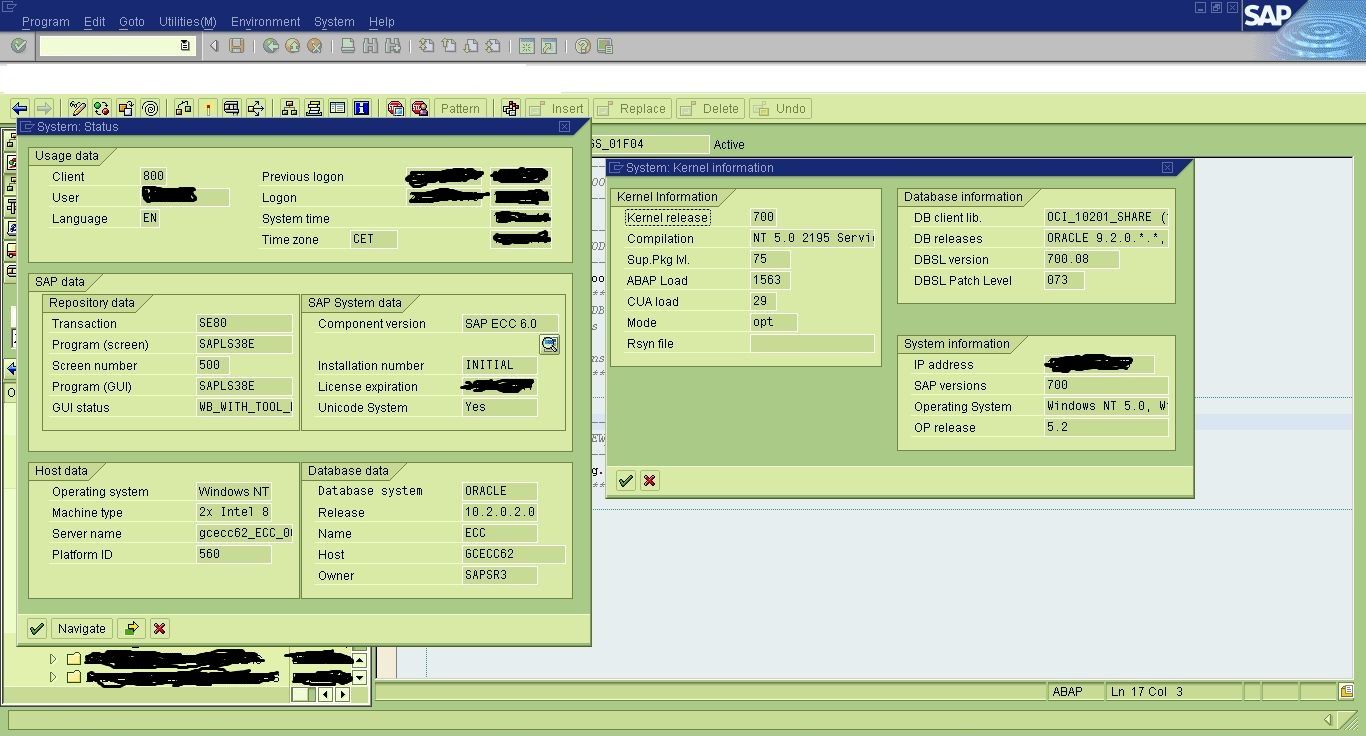Click the Cancel icon in the standard toolbar
Viewport: 1366px width, 736px height.
coord(315,46)
